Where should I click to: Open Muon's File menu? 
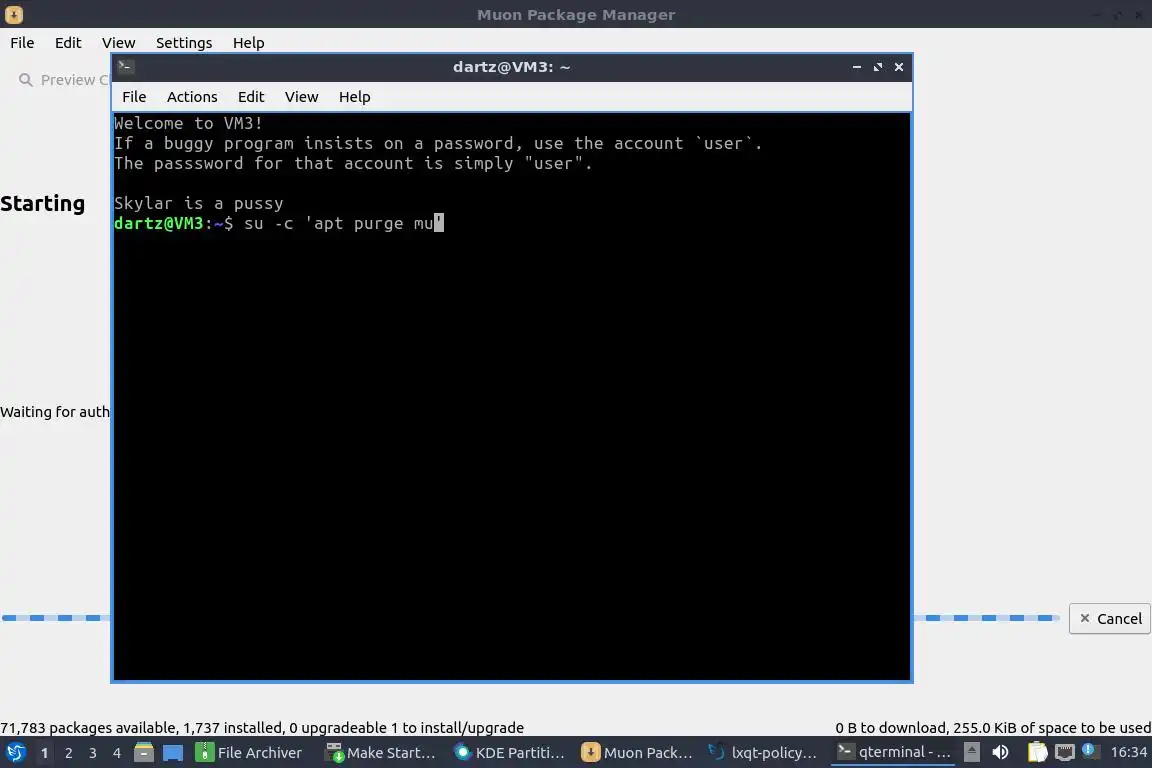click(x=22, y=43)
